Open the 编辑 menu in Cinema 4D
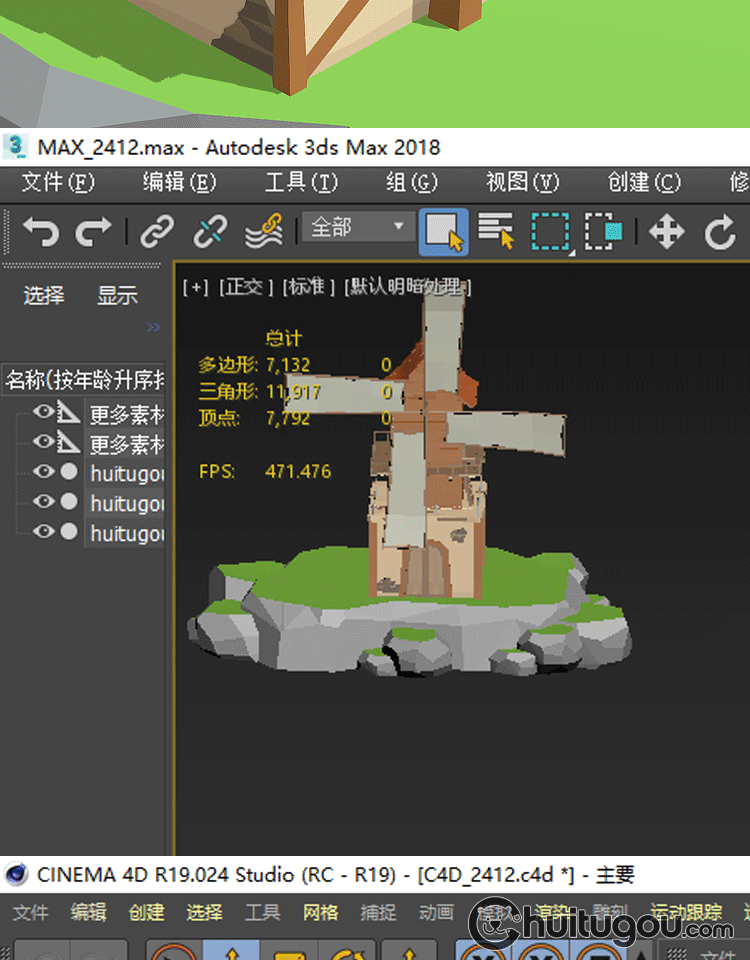This screenshot has height=960, width=750. pos(88,912)
